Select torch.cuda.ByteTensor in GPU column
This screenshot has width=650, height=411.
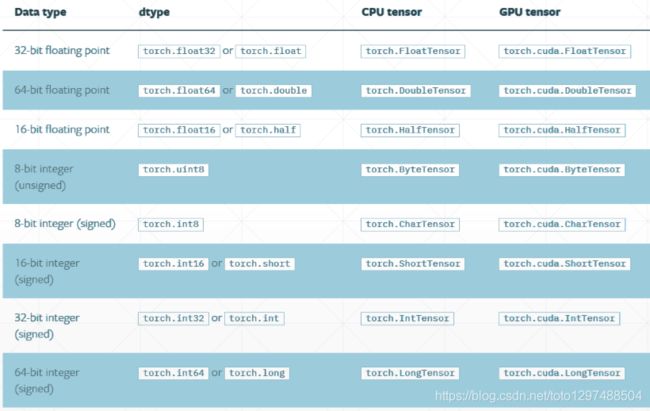(x=562, y=170)
